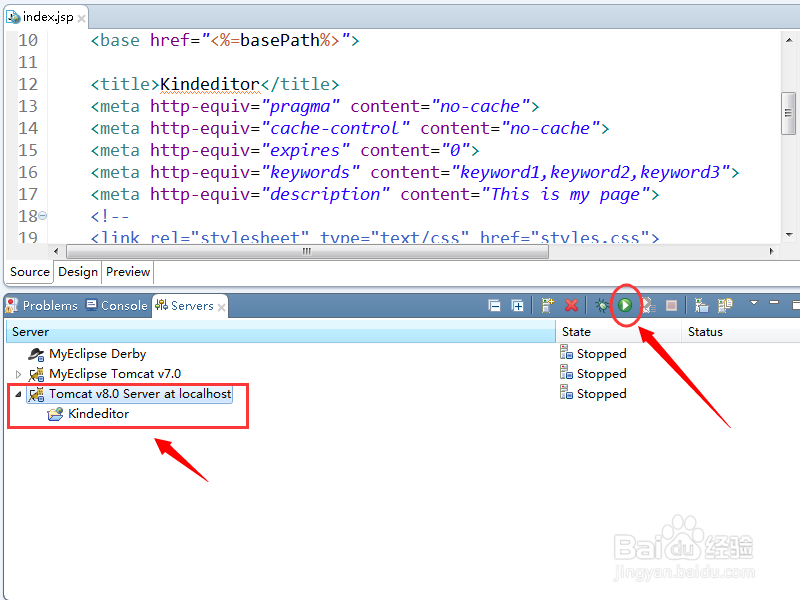Click the editor vertical scrollbar down arrow
Image resolution: width=800 pixels, height=600 pixels.
pyautogui.click(x=789, y=235)
